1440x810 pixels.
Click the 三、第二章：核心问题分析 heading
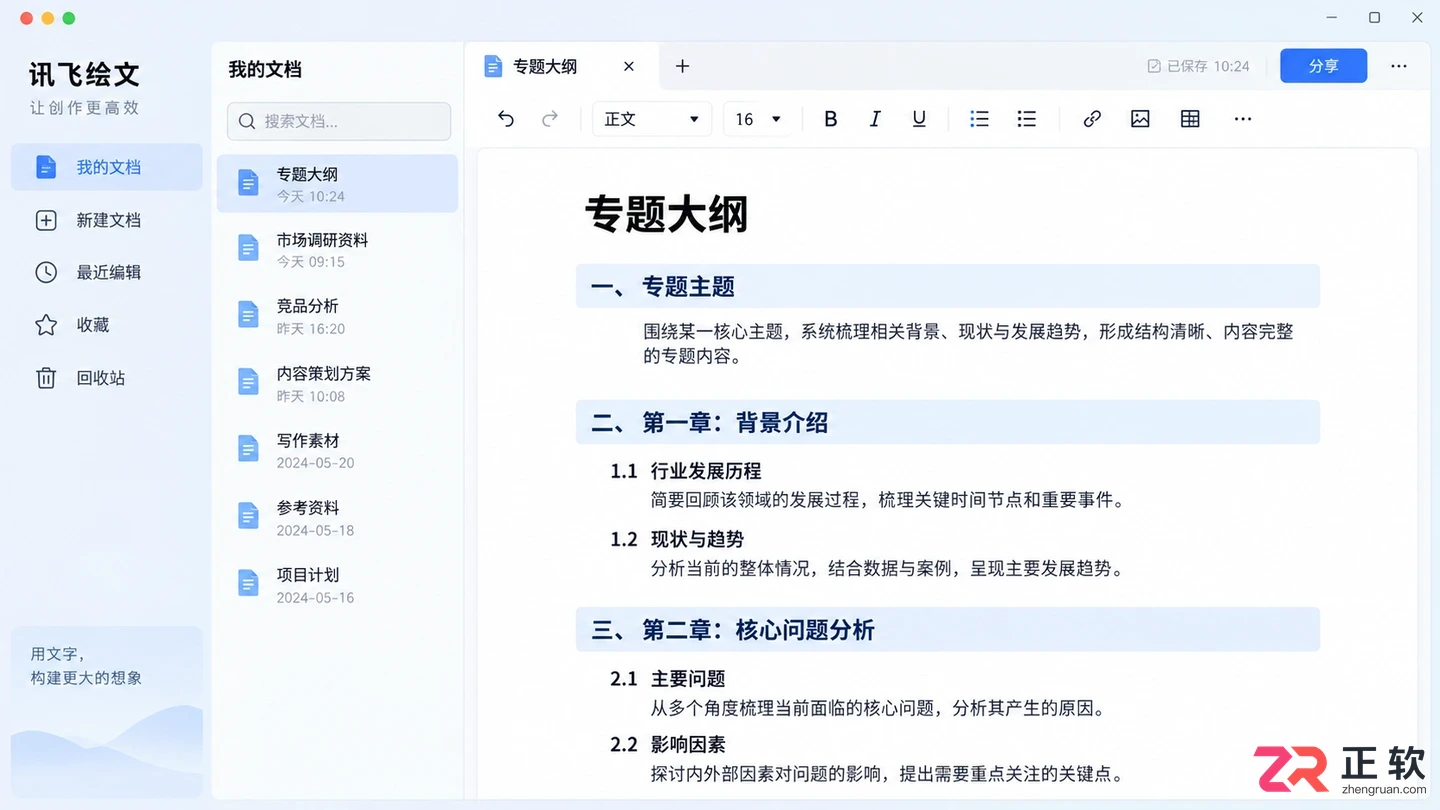point(947,630)
